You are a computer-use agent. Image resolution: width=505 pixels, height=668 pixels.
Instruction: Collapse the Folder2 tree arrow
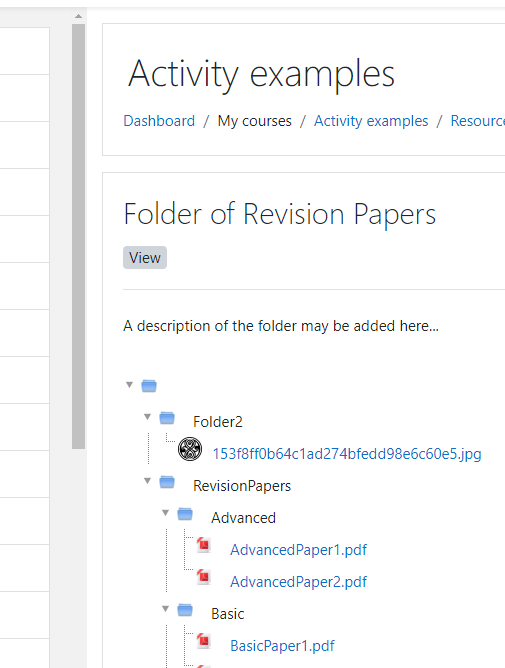click(147, 417)
